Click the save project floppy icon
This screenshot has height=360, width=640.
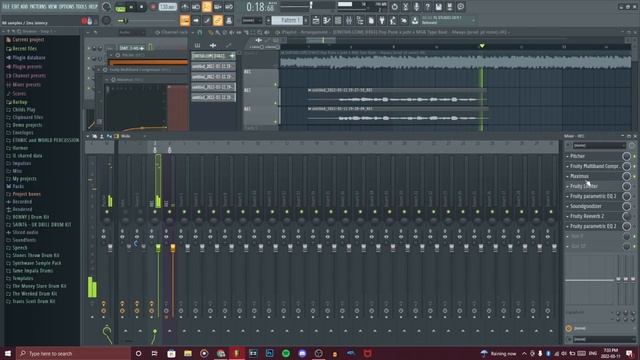pyautogui.click(x=438, y=7)
